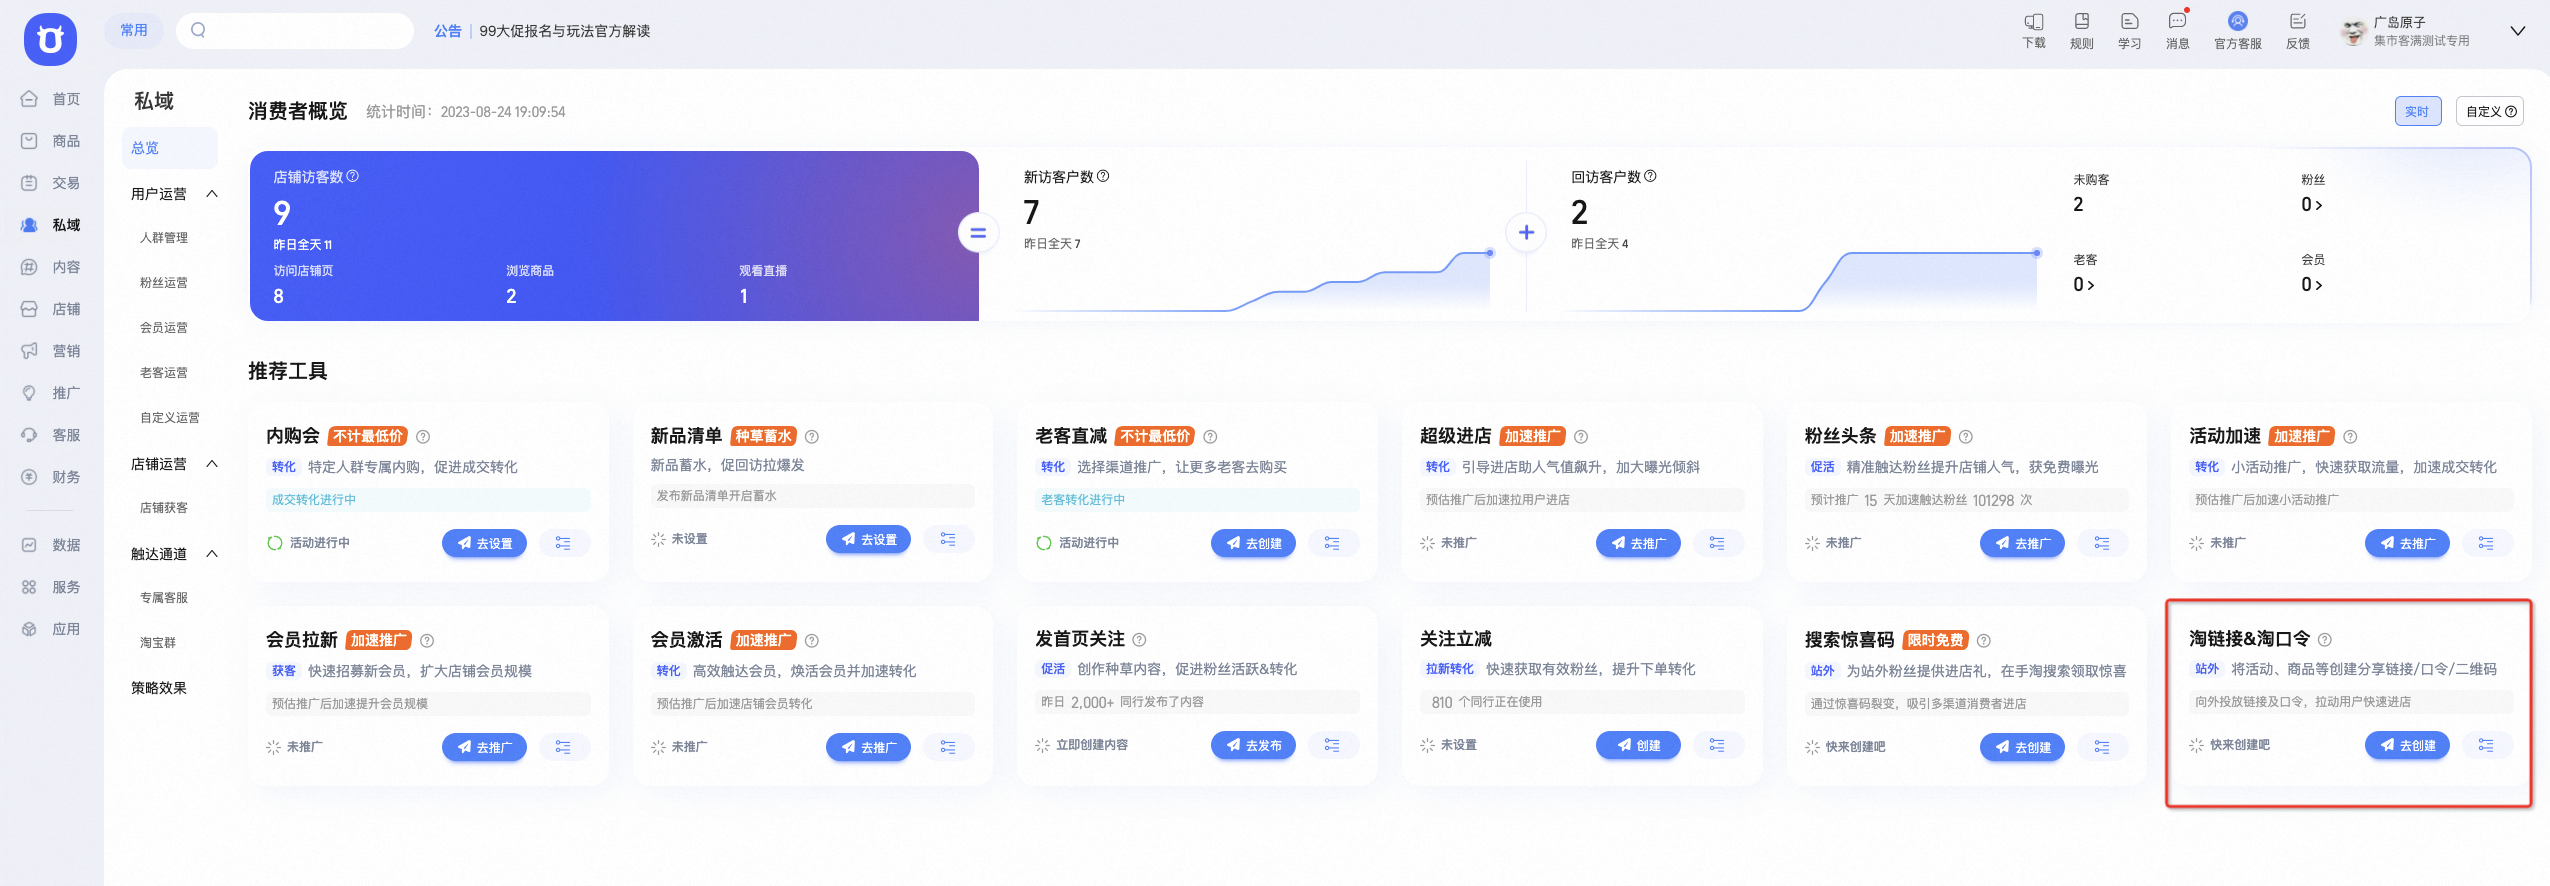Viewport: 2550px width, 886px height.
Task: Open 策略效果 menu item
Action: tap(159, 688)
